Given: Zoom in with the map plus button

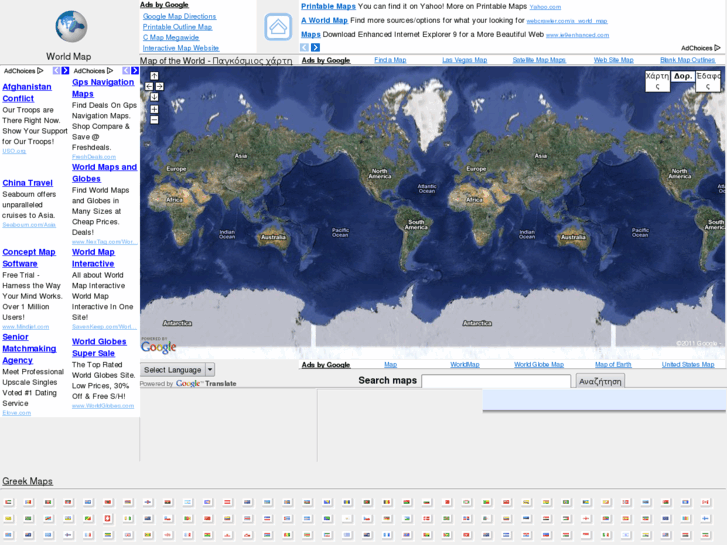Looking at the screenshot, I should (154, 109).
